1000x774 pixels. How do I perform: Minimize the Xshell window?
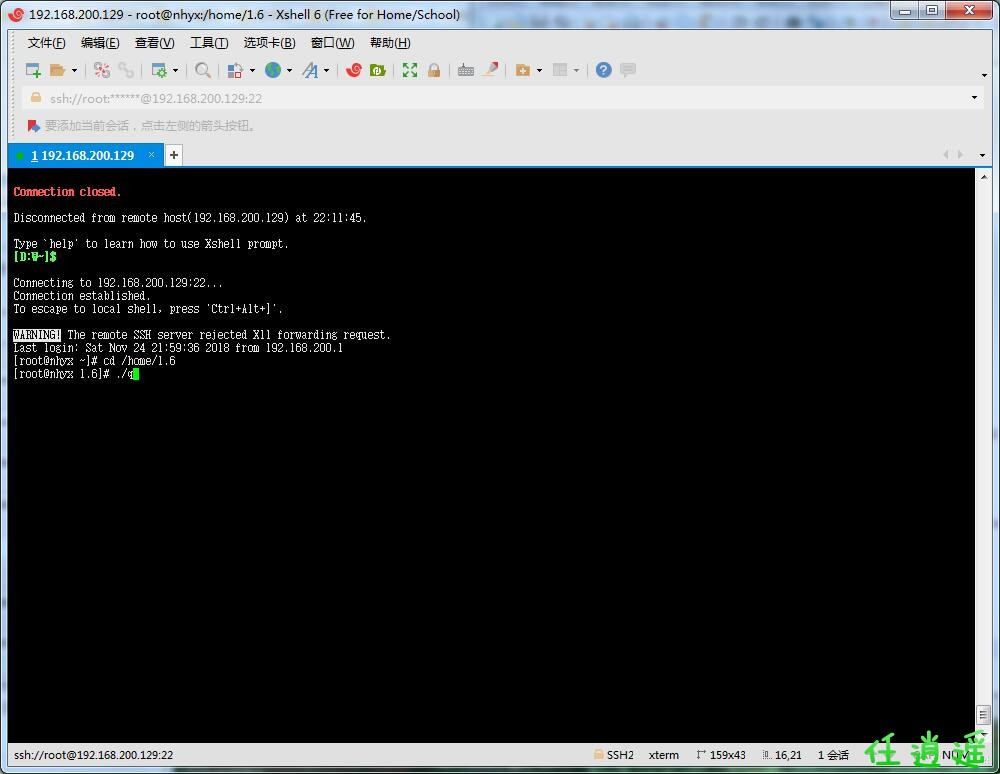(x=905, y=11)
